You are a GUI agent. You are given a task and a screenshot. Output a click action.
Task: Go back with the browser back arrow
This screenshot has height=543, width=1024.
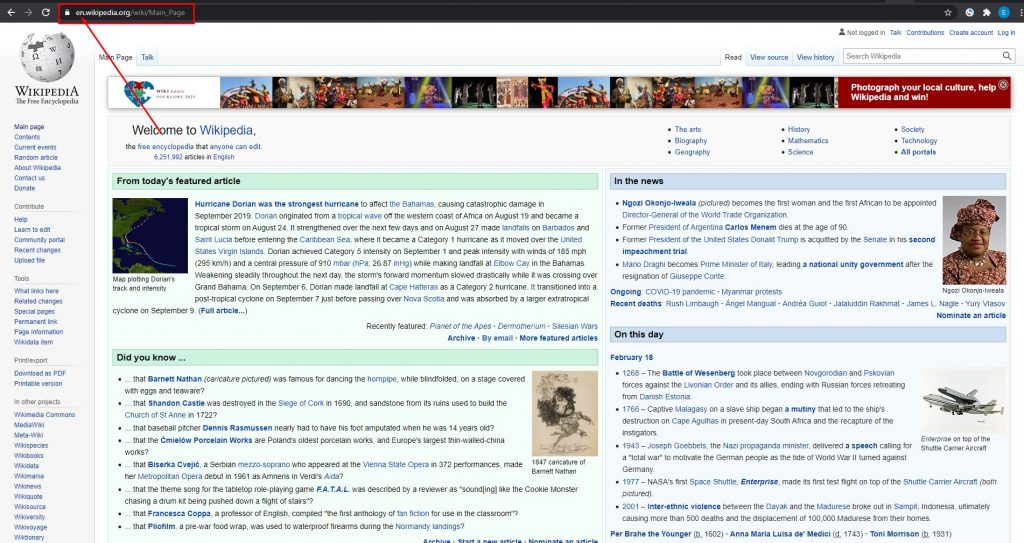(x=11, y=12)
